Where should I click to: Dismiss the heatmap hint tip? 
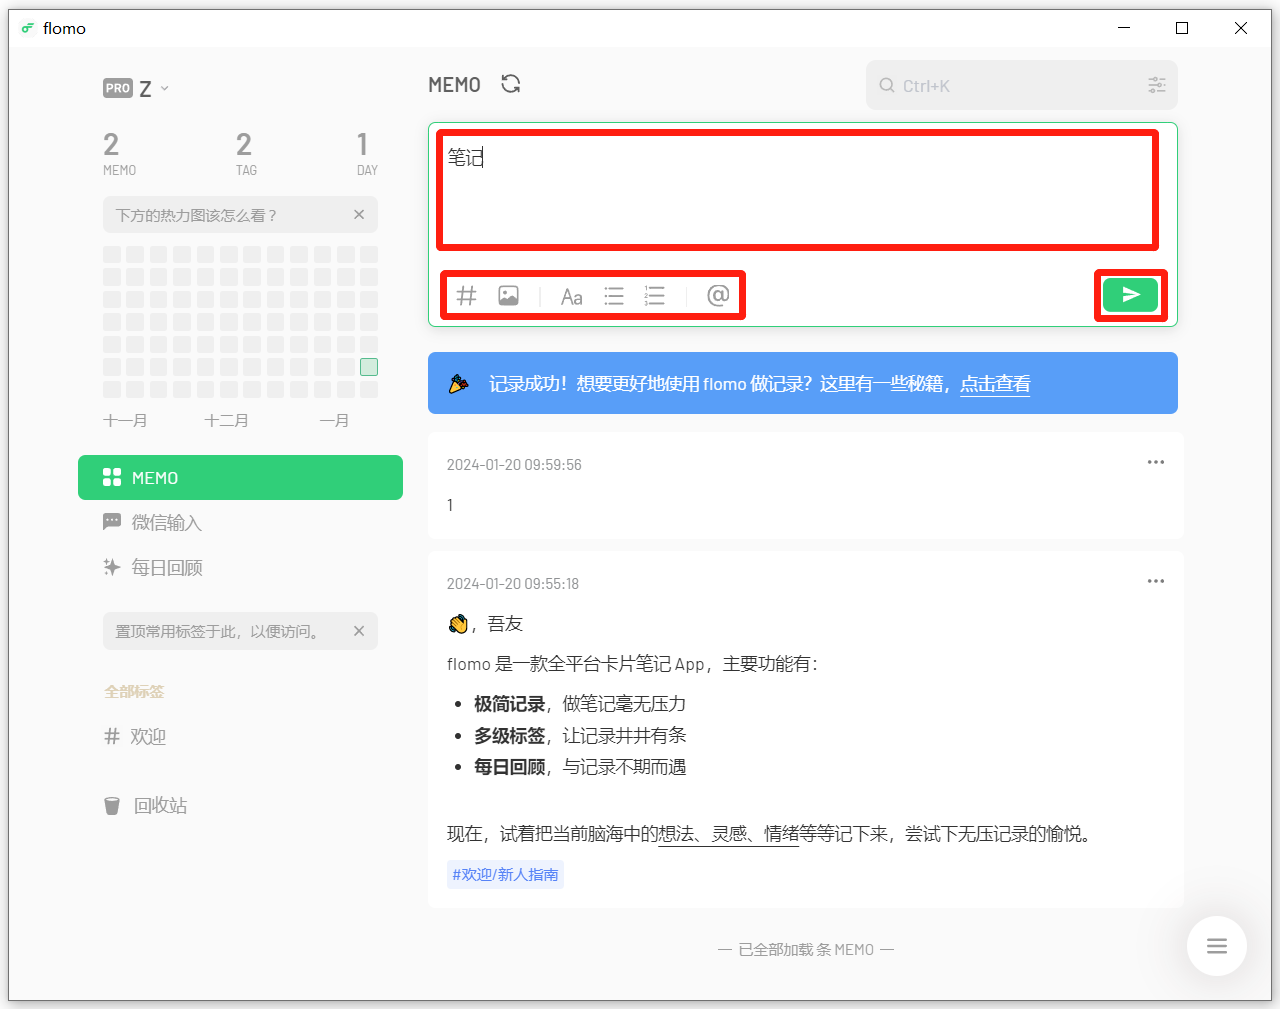pos(359,215)
